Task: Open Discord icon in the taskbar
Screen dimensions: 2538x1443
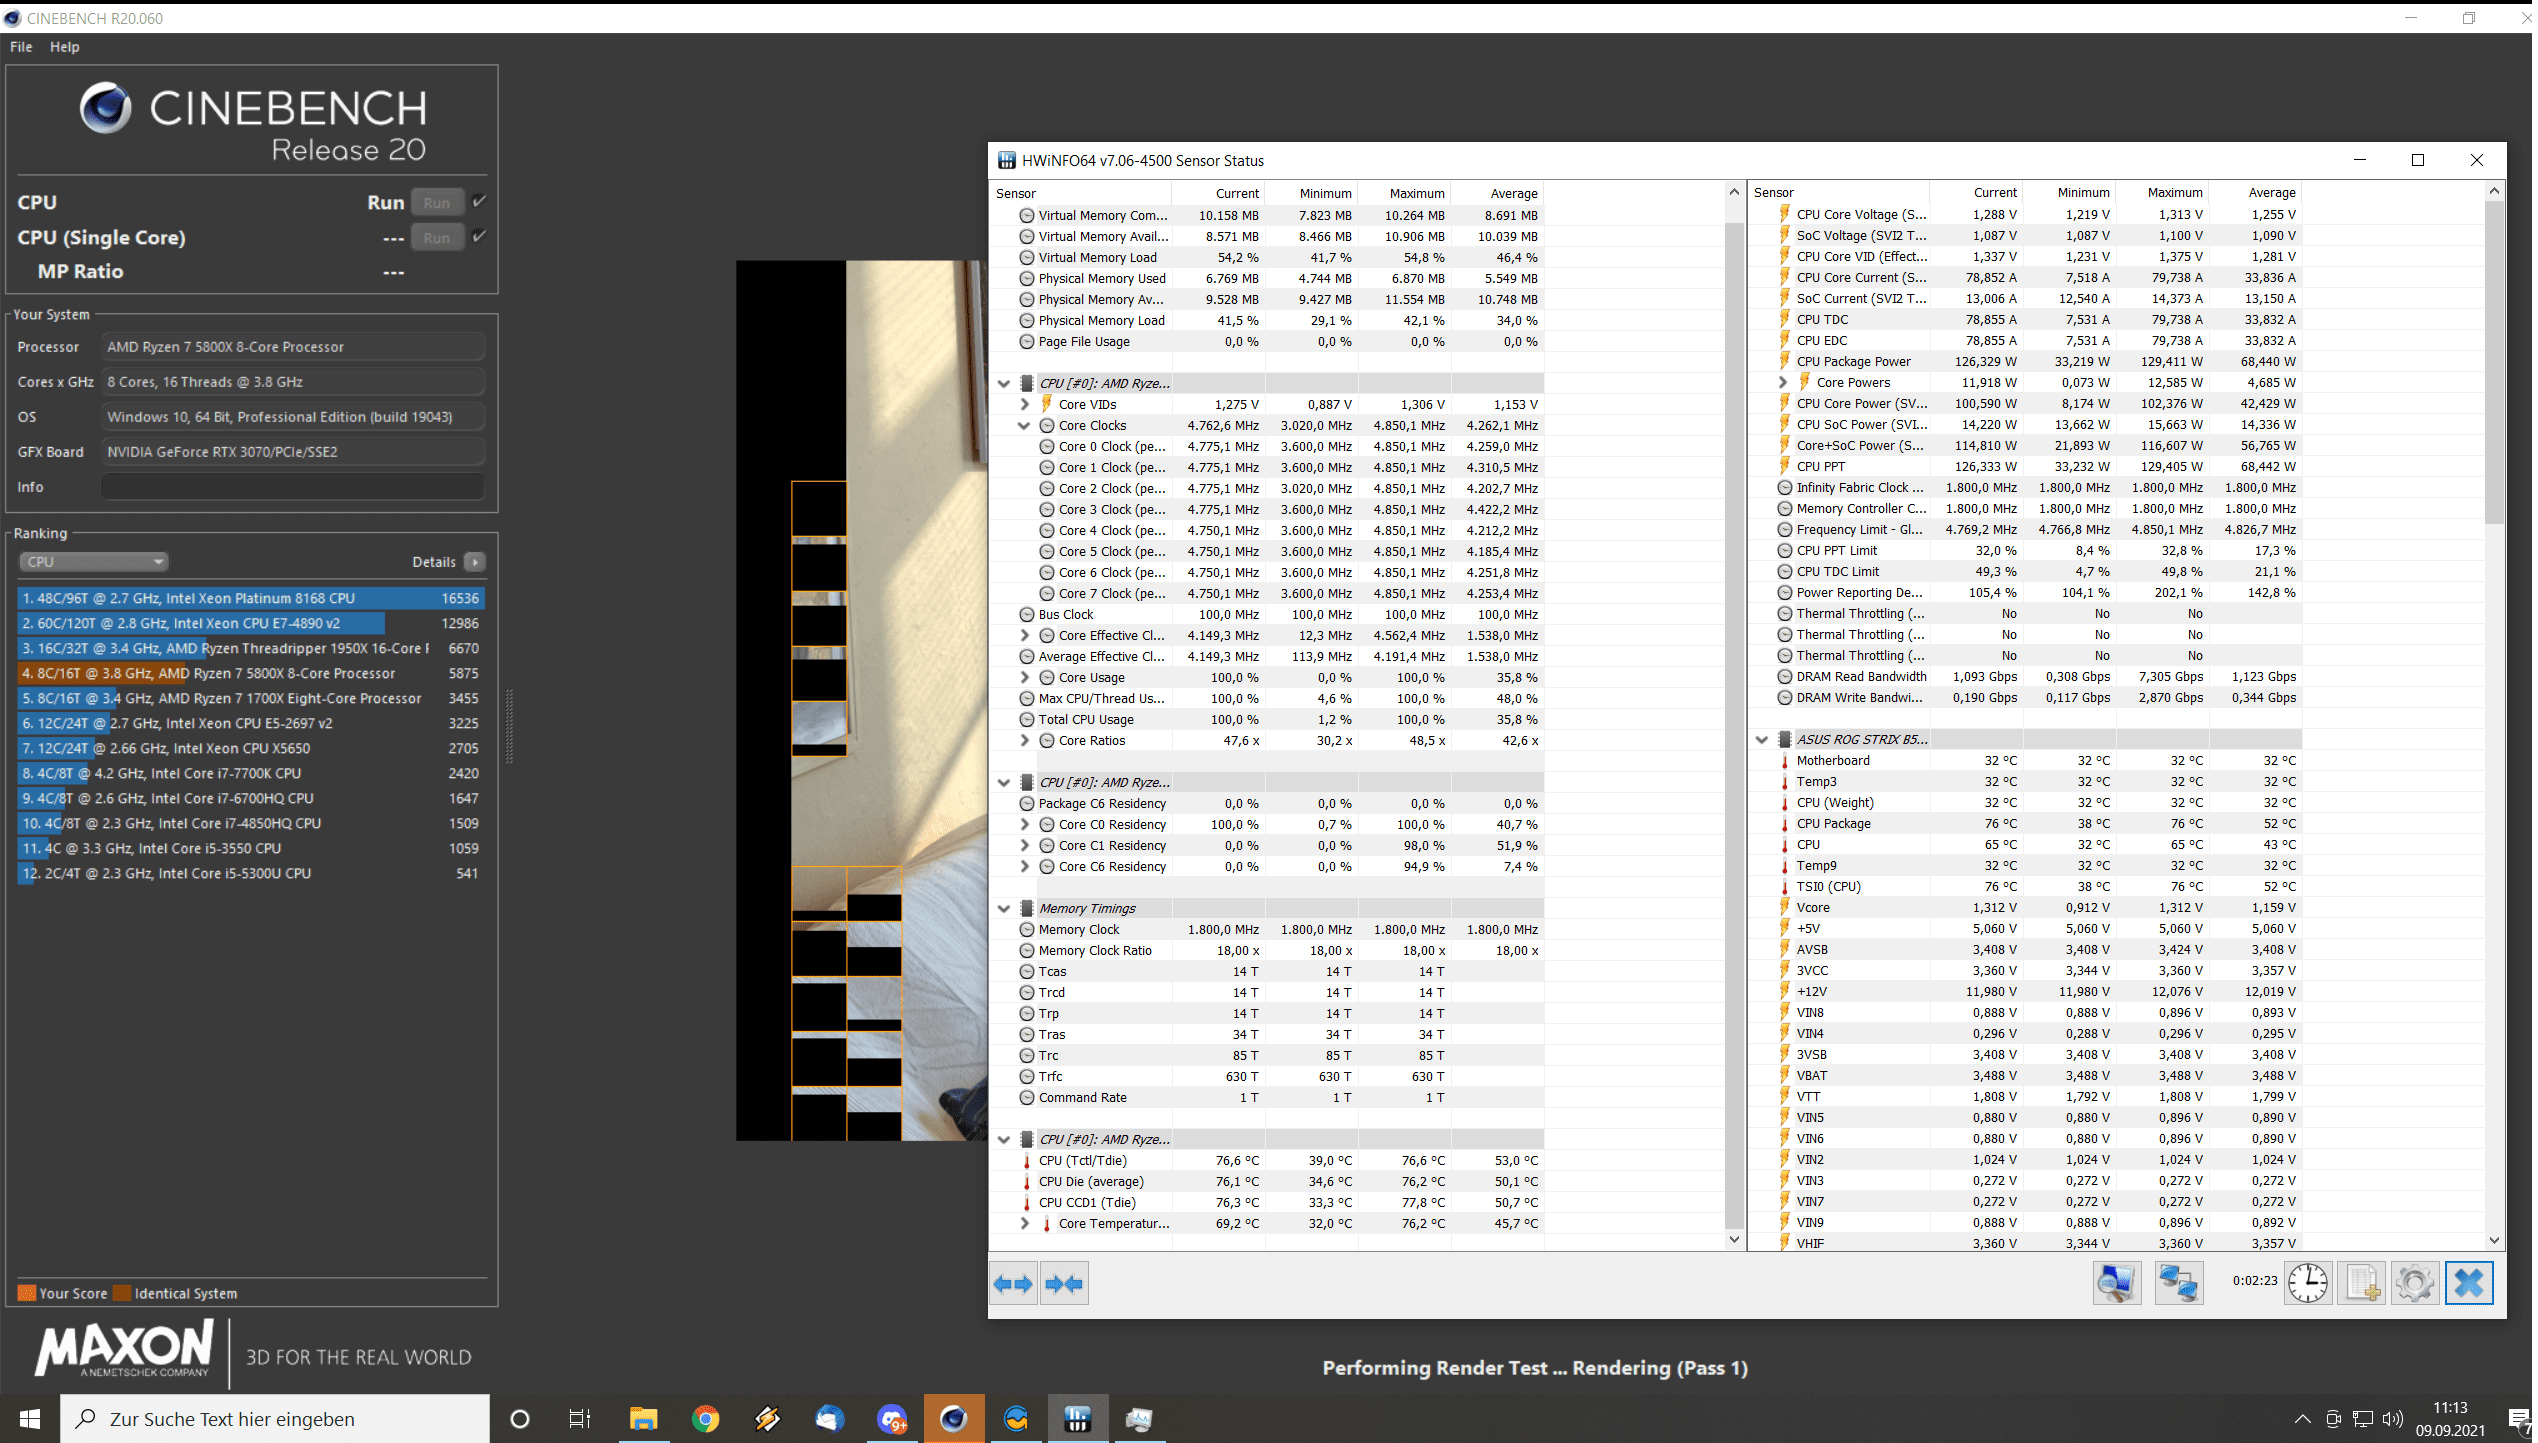Action: 891,1418
